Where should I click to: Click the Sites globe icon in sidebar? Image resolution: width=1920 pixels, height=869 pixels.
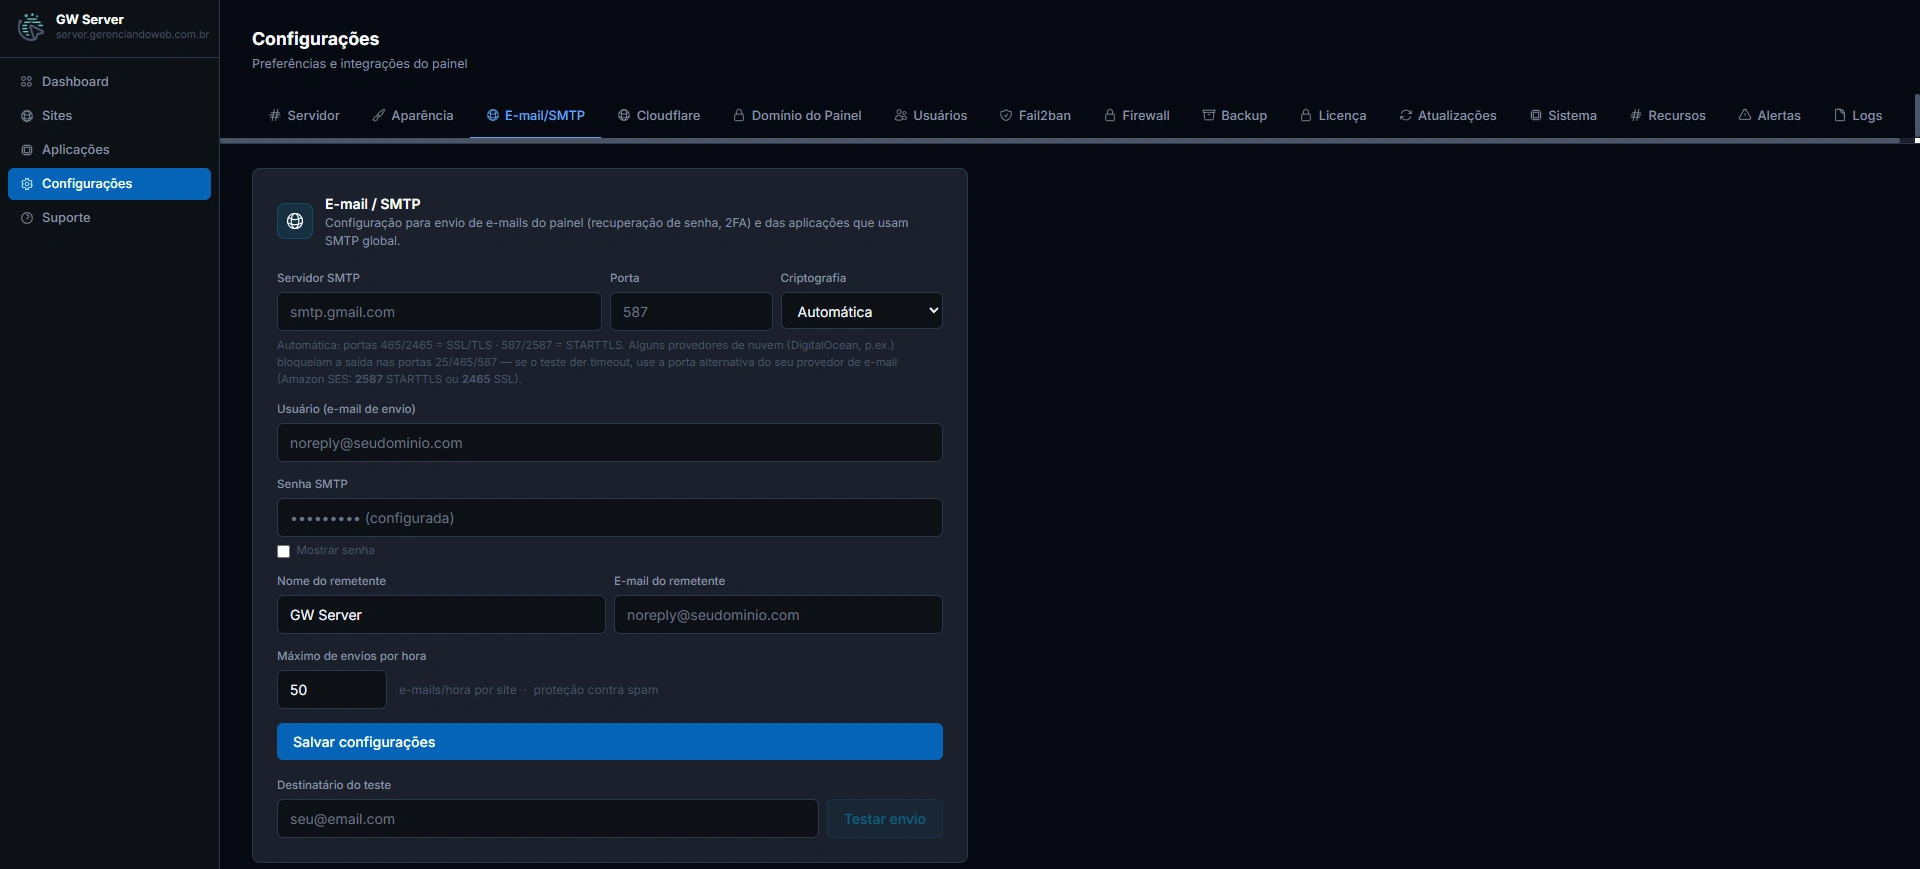(27, 116)
